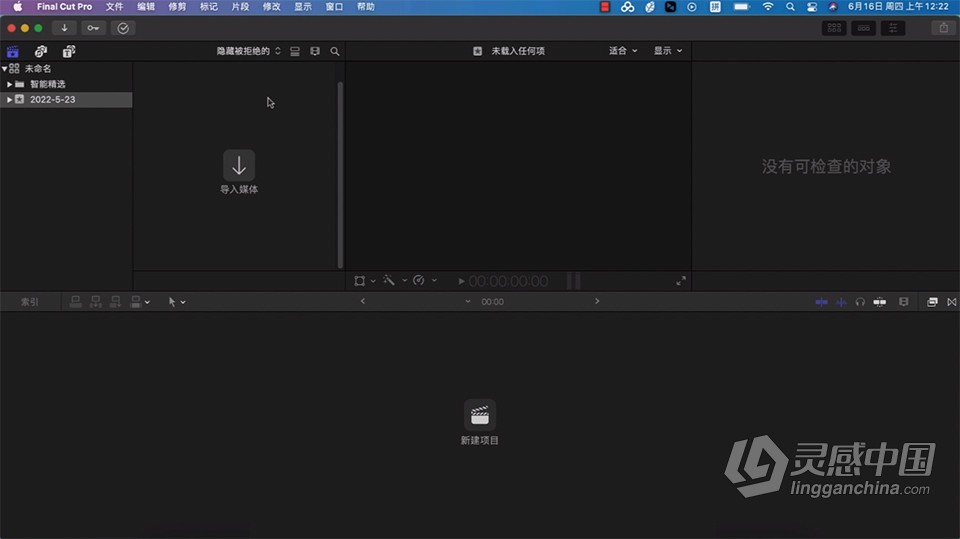Open browser search magnifier

(335, 51)
